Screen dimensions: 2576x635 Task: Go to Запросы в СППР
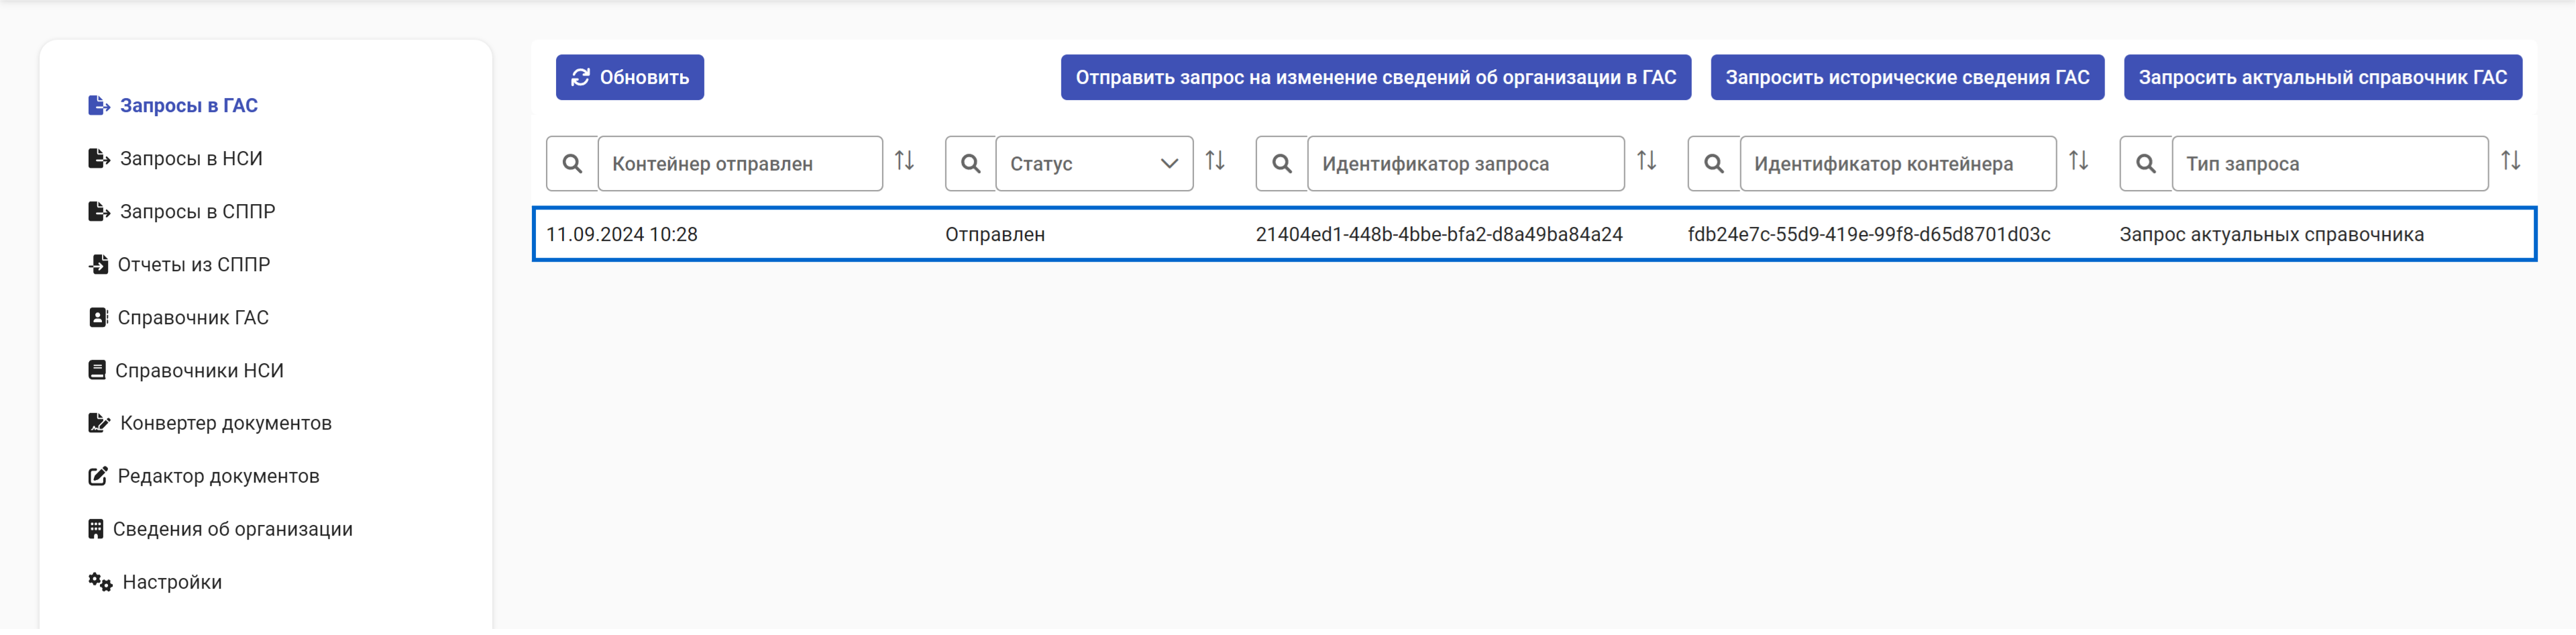[x=198, y=212]
